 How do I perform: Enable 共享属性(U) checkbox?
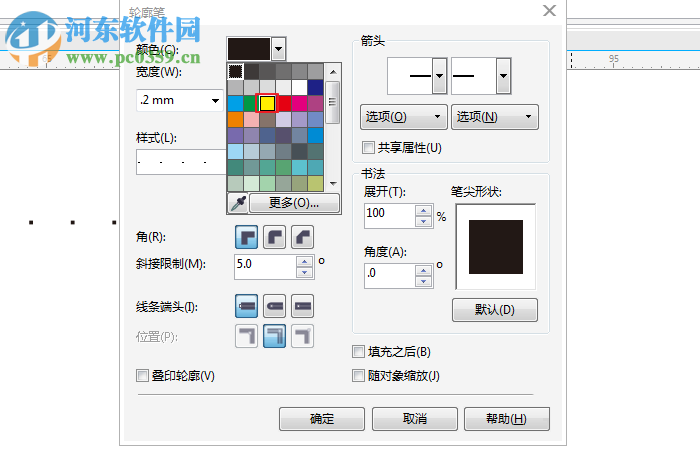coord(368,148)
